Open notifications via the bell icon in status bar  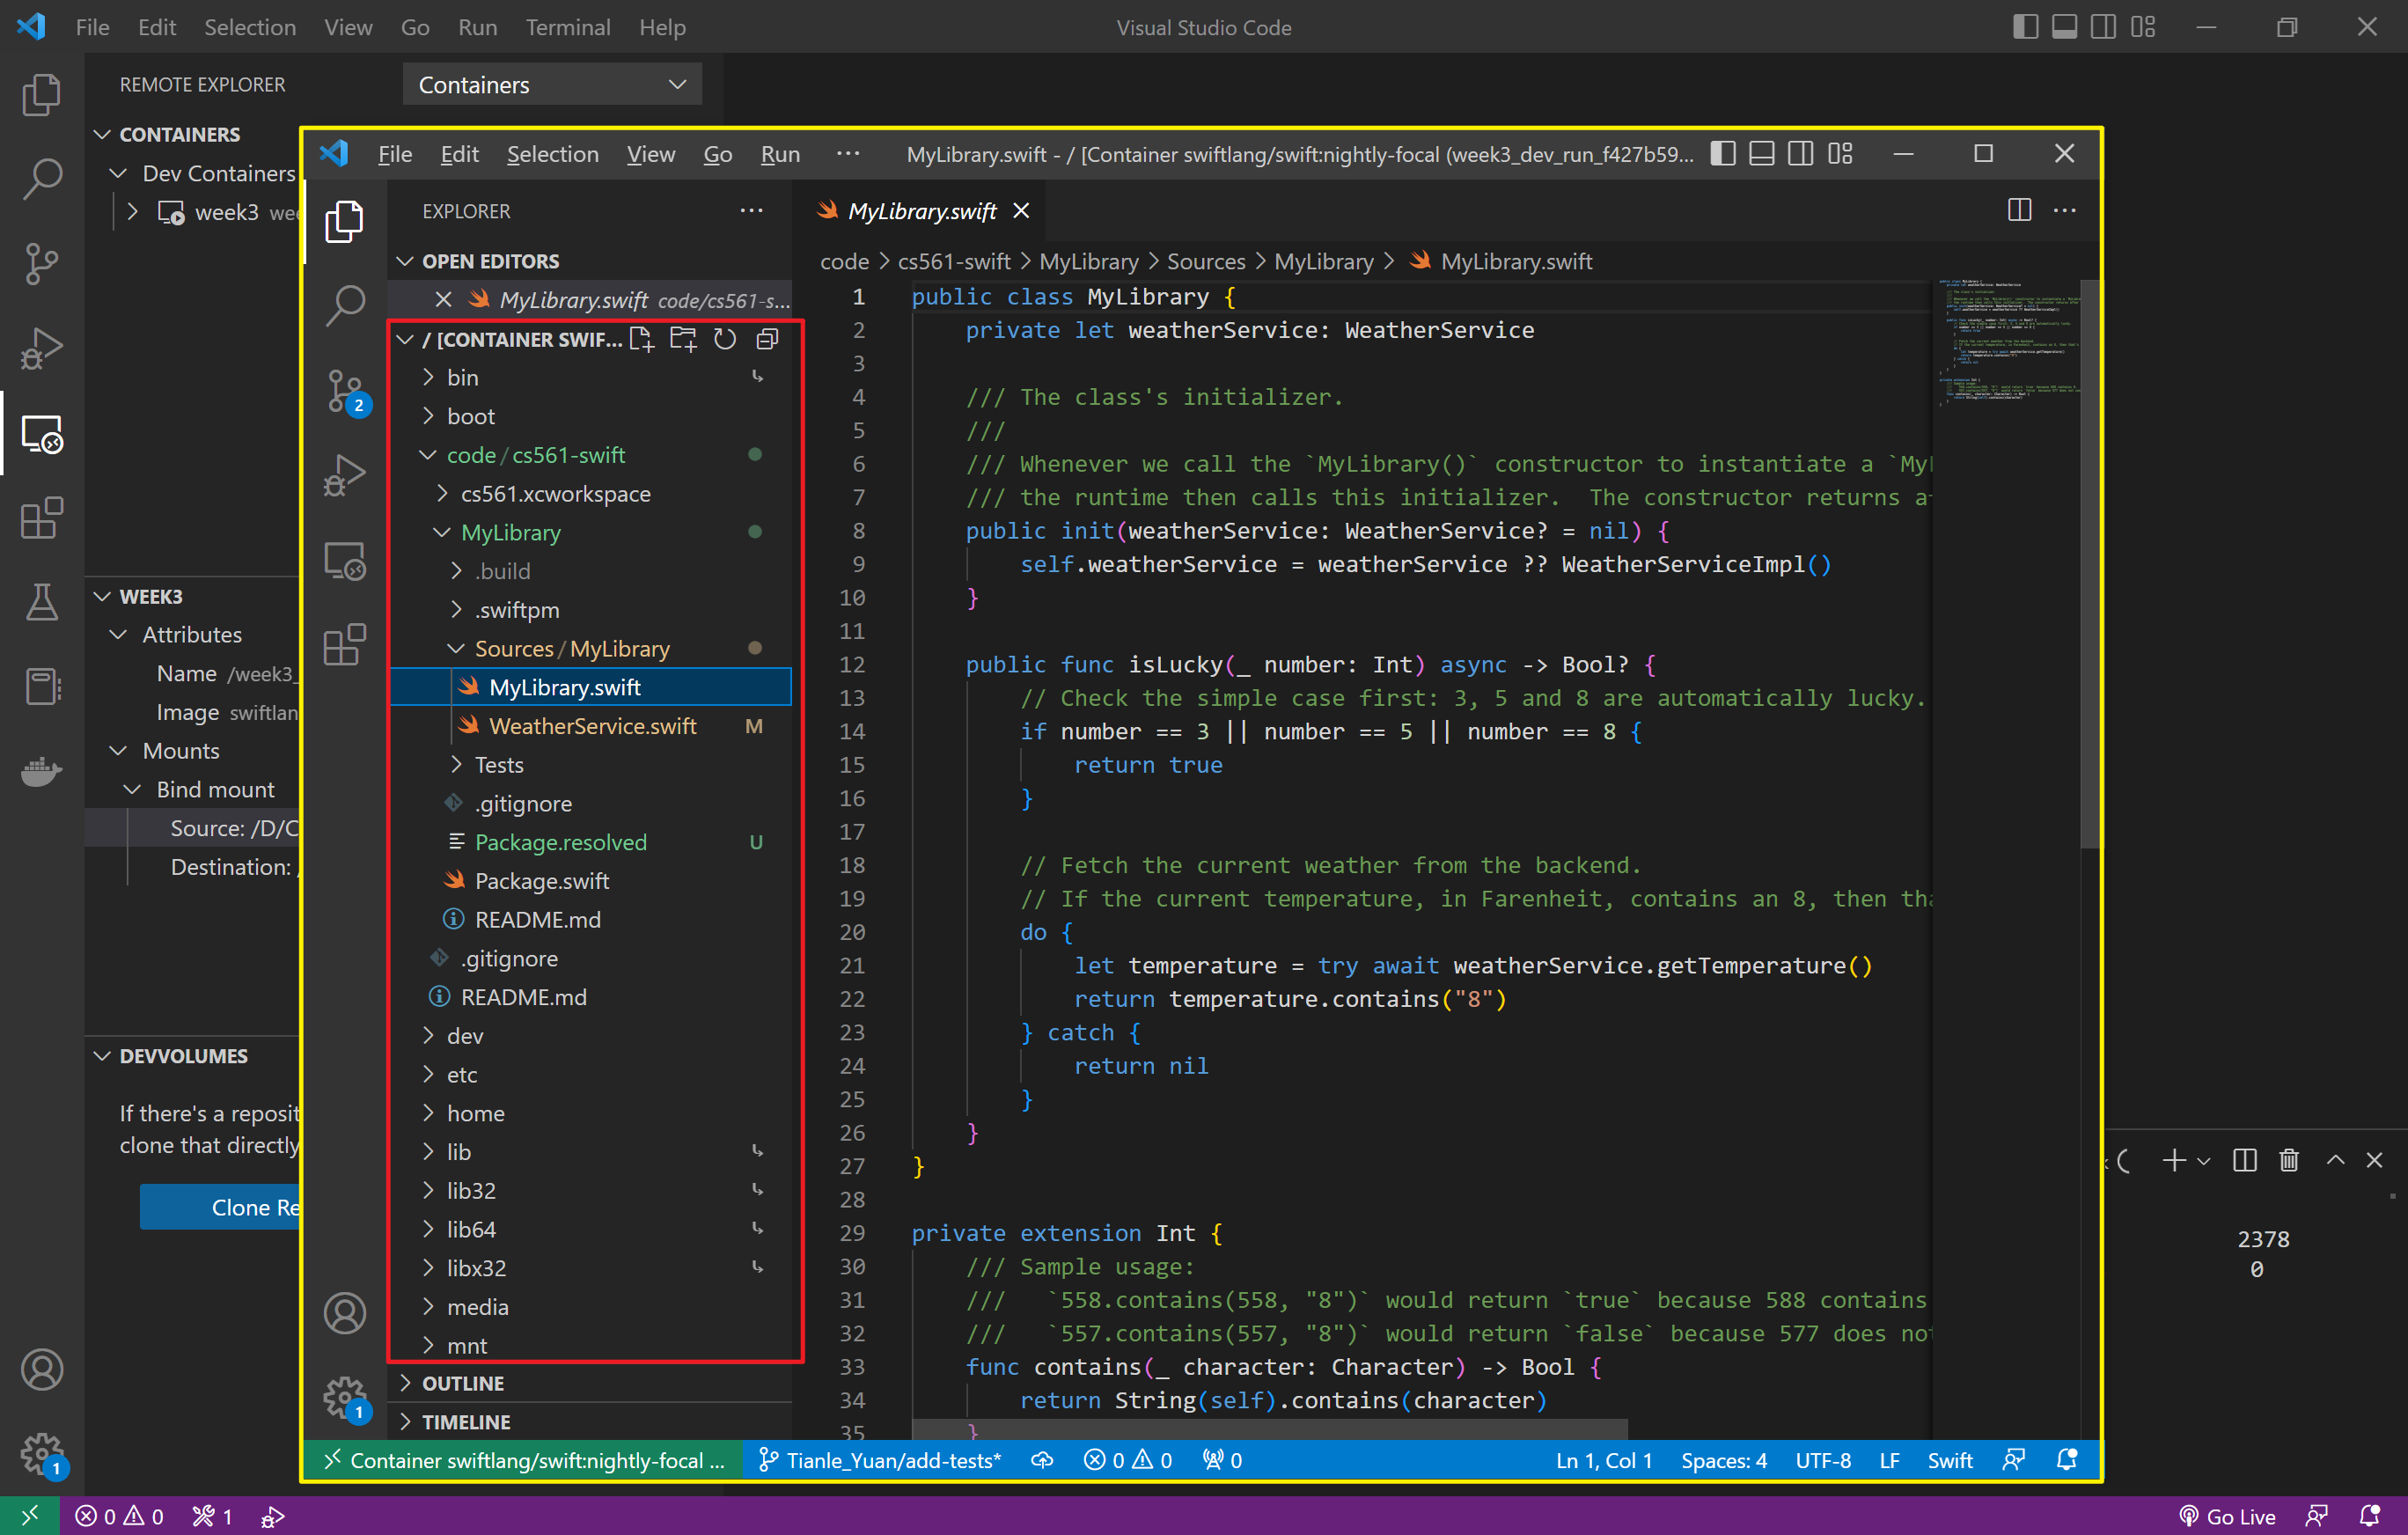2068,1460
